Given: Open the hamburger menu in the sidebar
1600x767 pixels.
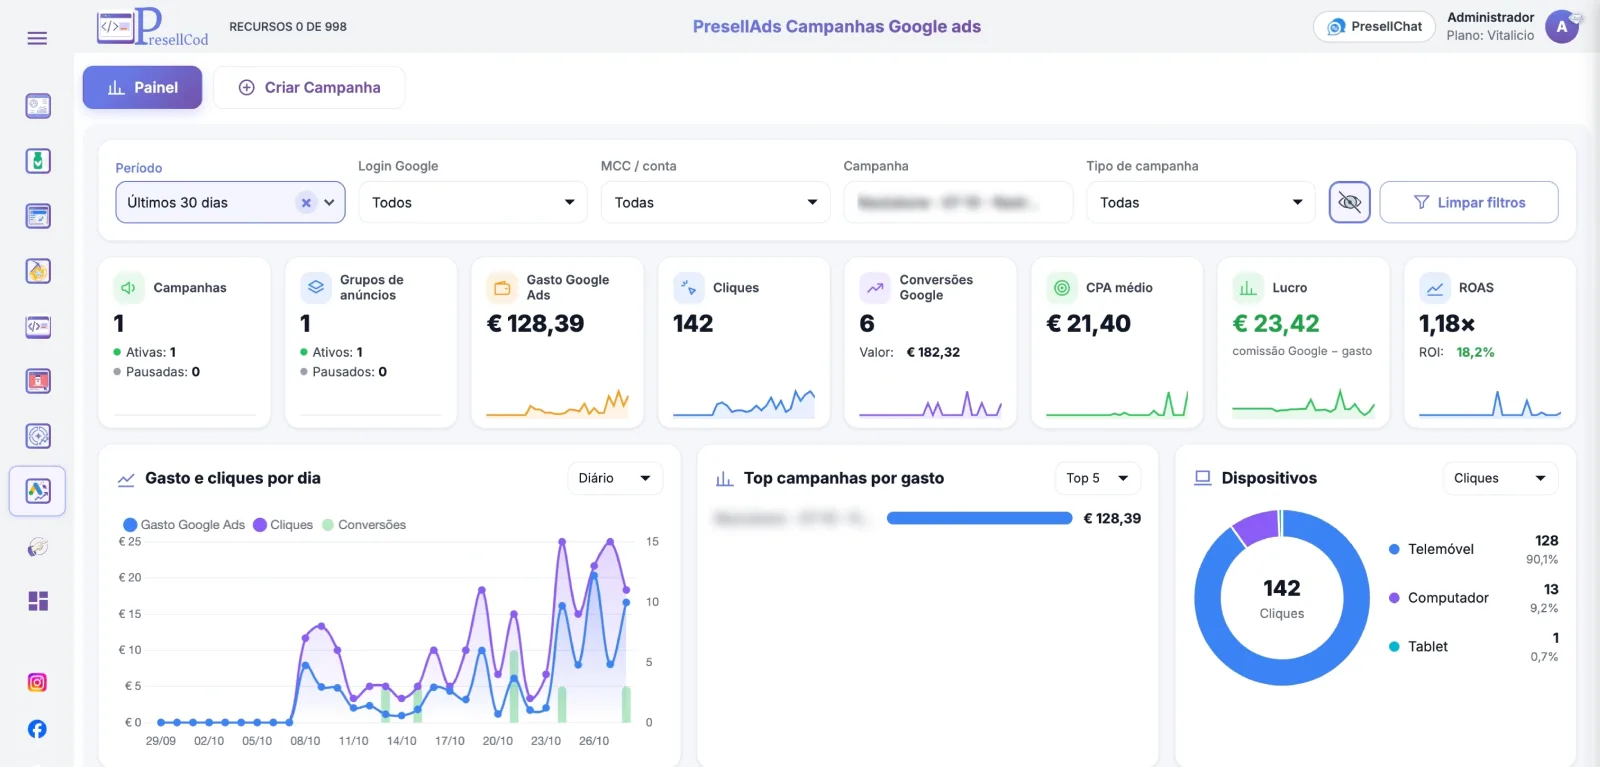Looking at the screenshot, I should pos(37,38).
